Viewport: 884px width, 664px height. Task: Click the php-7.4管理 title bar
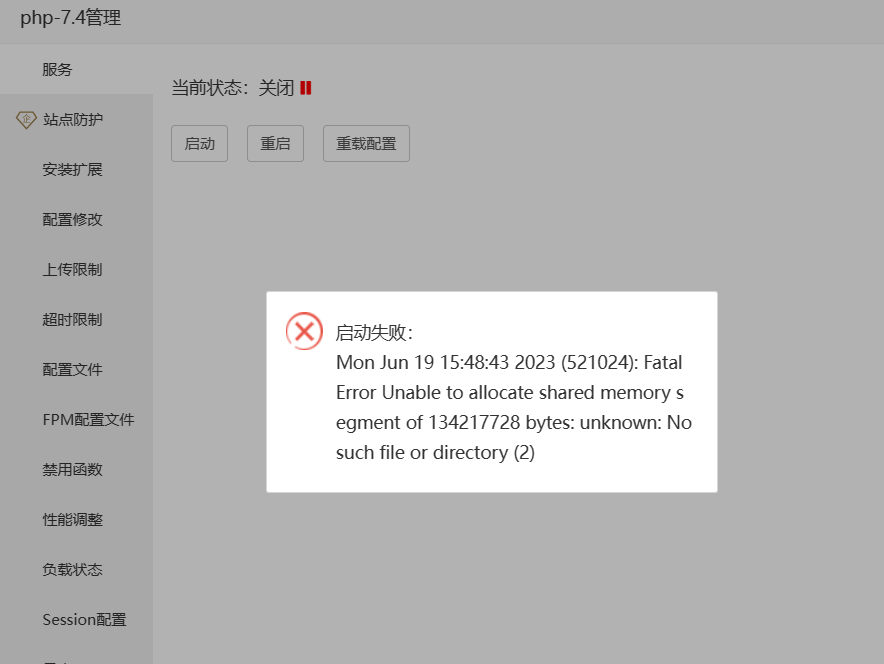click(71, 18)
